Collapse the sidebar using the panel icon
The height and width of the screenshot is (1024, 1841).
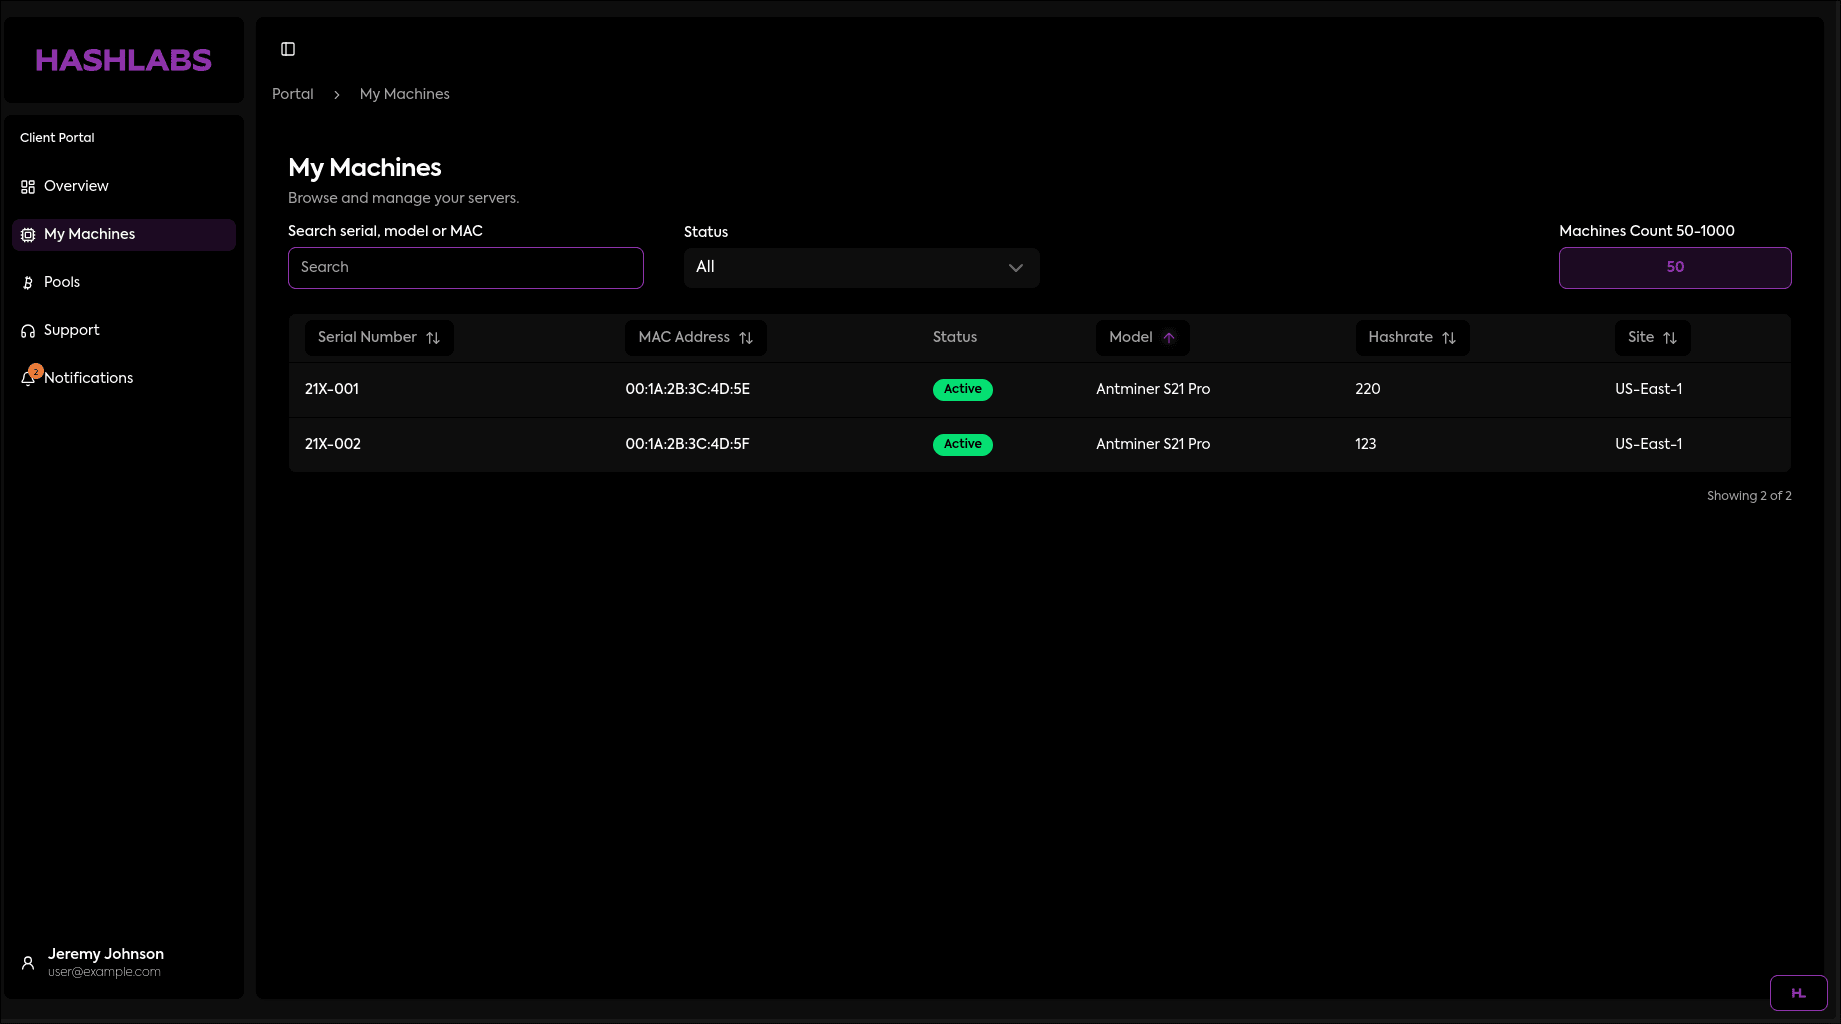288,48
